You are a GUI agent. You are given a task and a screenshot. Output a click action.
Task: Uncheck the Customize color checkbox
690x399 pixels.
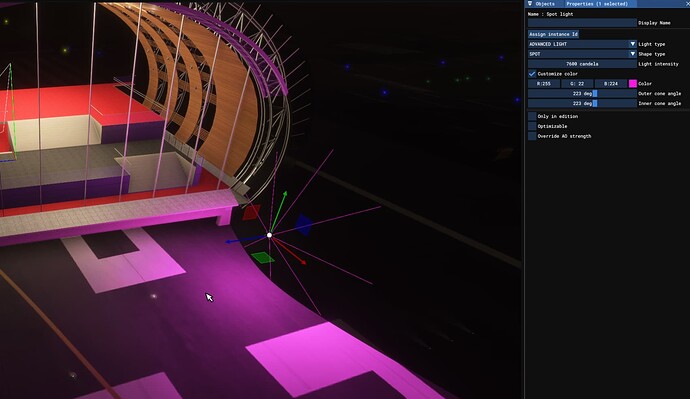pos(532,74)
